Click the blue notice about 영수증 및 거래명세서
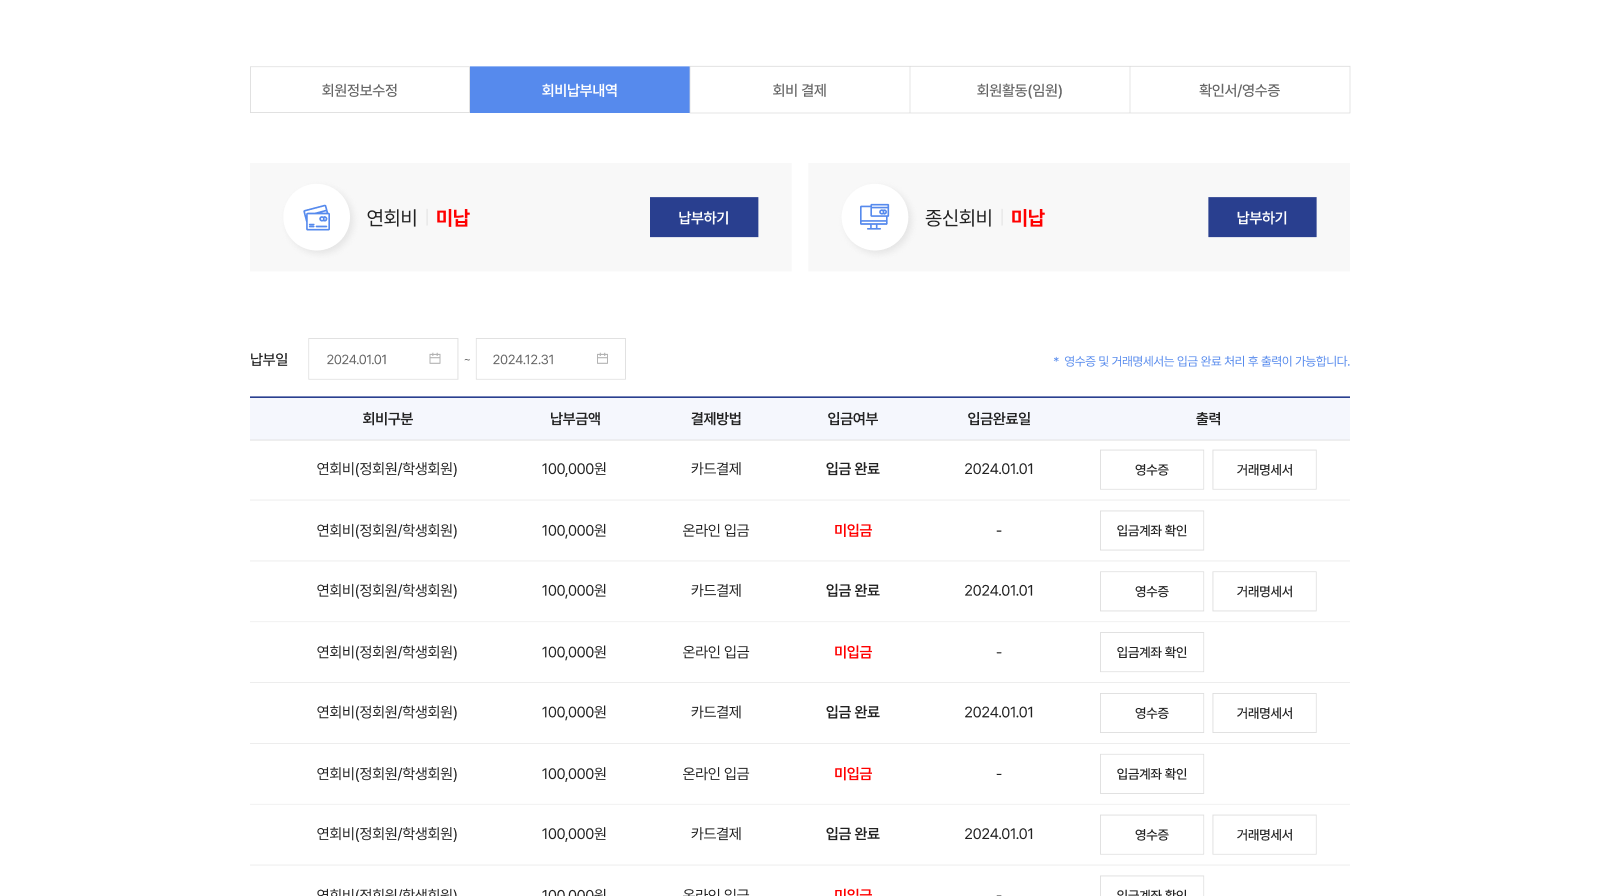 pos(1201,361)
